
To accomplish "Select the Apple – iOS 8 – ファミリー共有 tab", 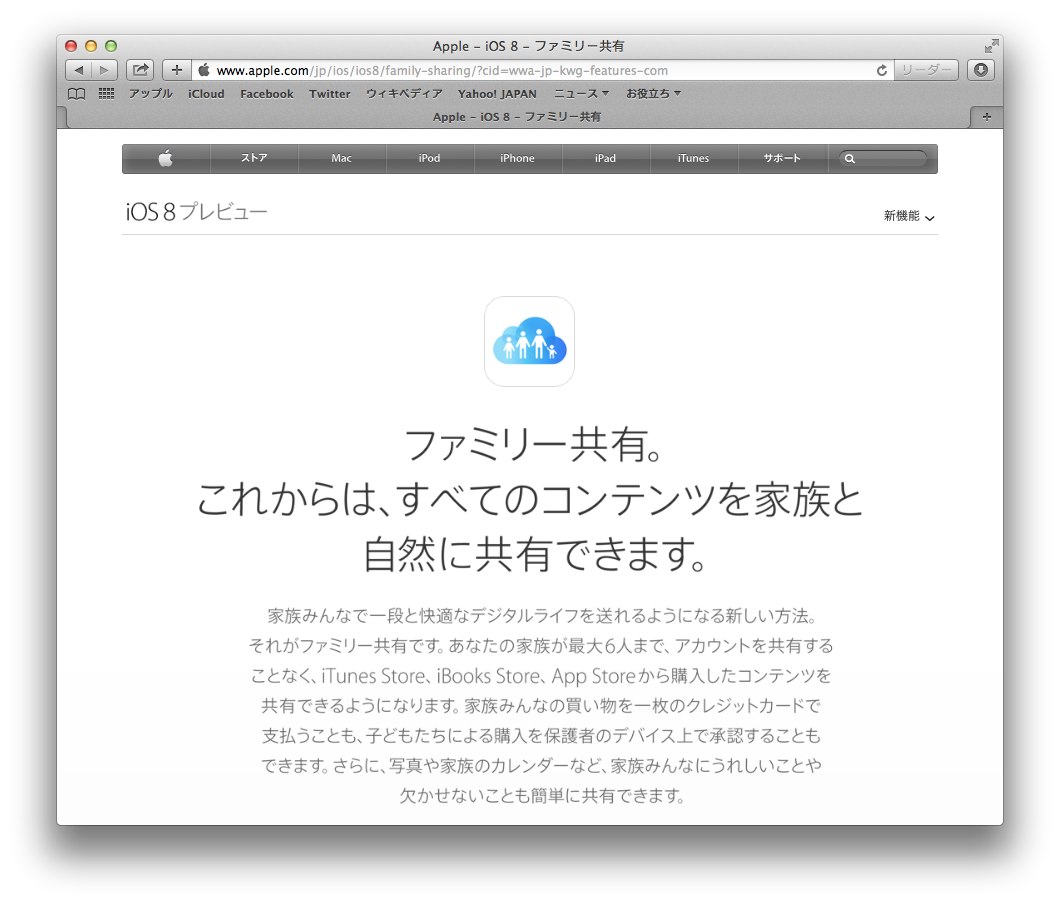I will click(516, 117).
